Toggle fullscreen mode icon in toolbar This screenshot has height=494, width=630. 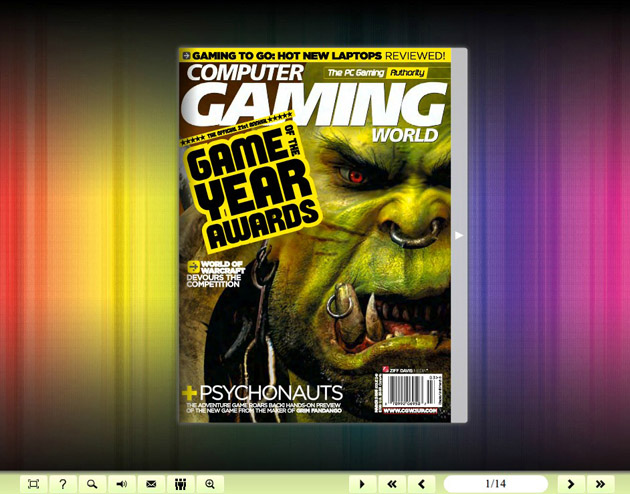coord(33,484)
